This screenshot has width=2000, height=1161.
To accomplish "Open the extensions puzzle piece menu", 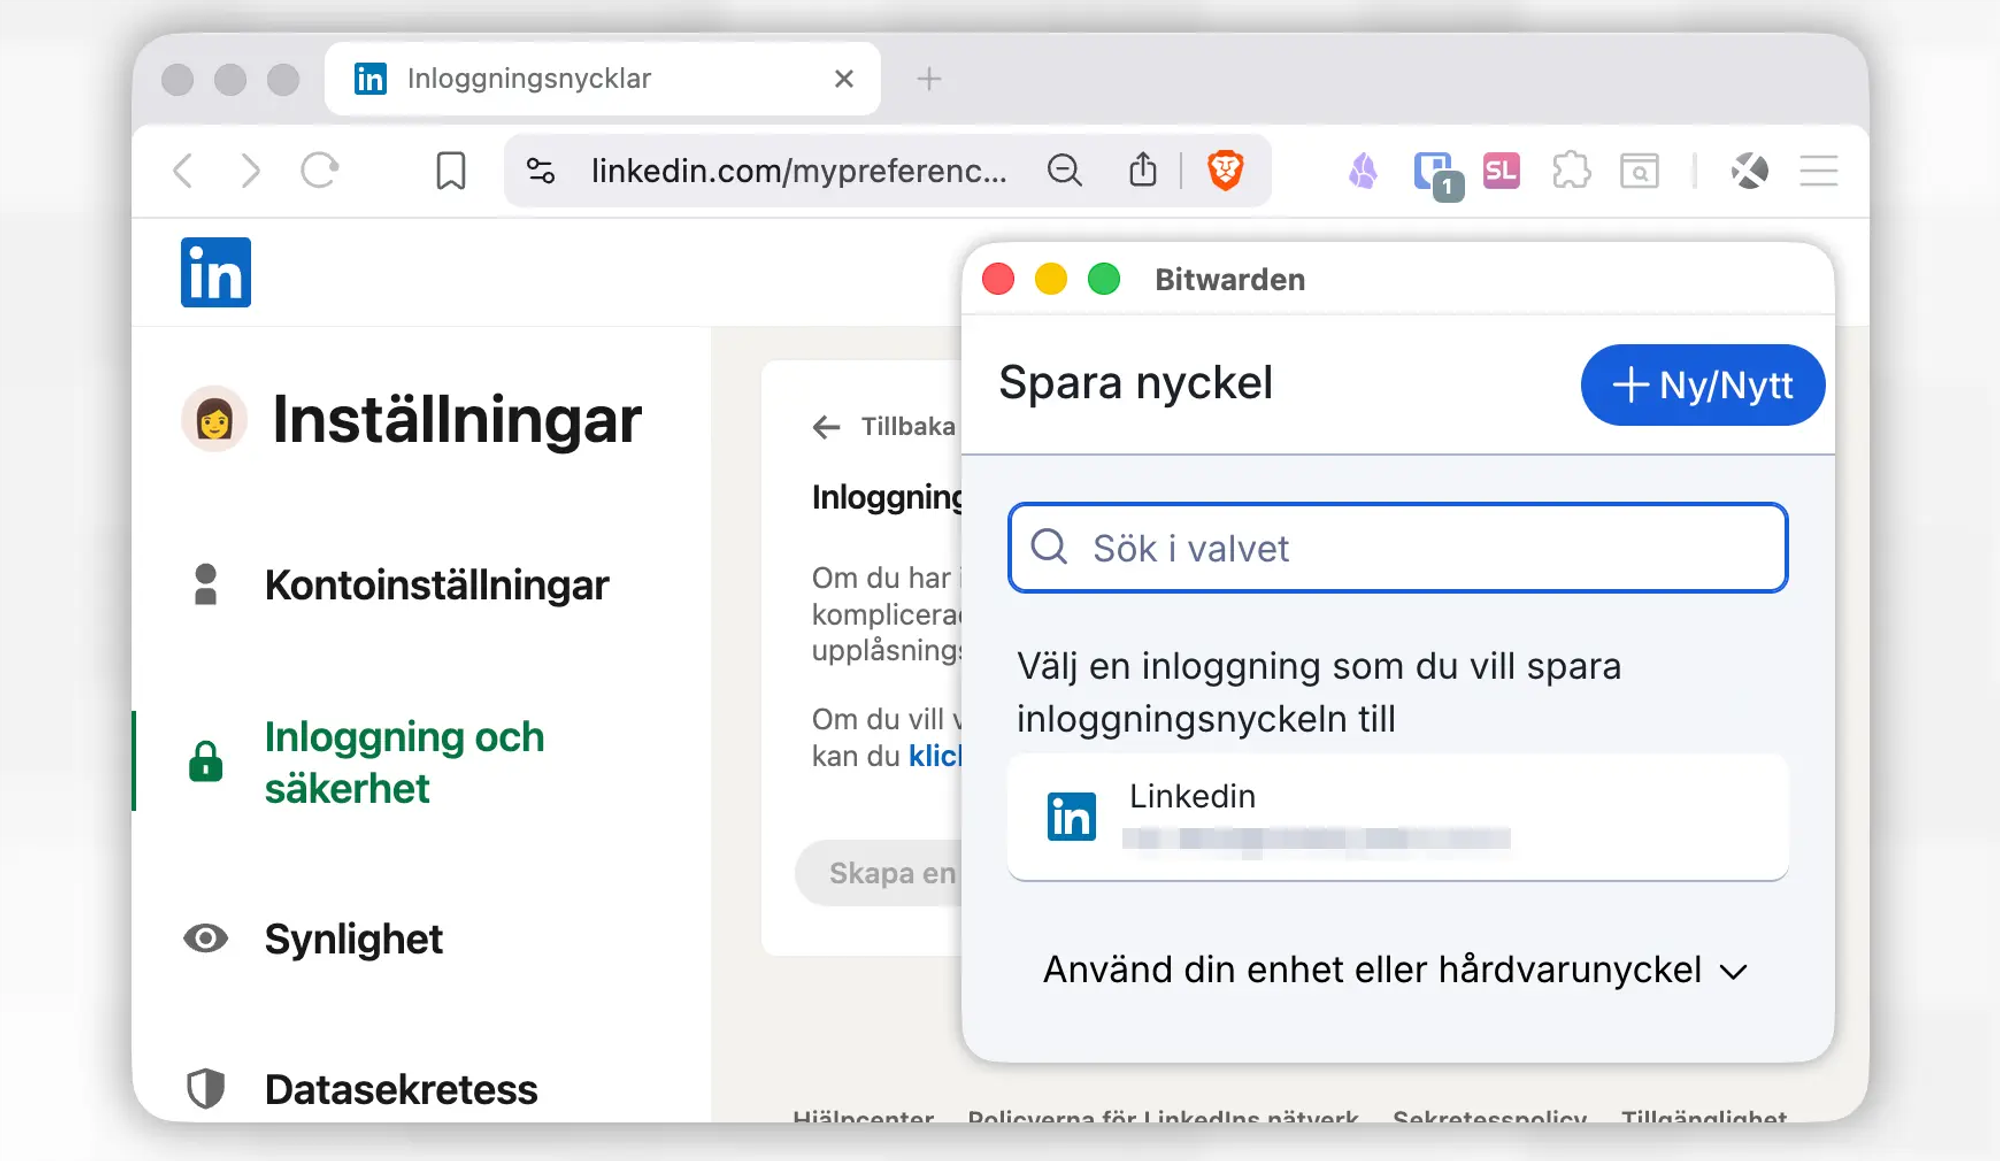I will point(1571,171).
